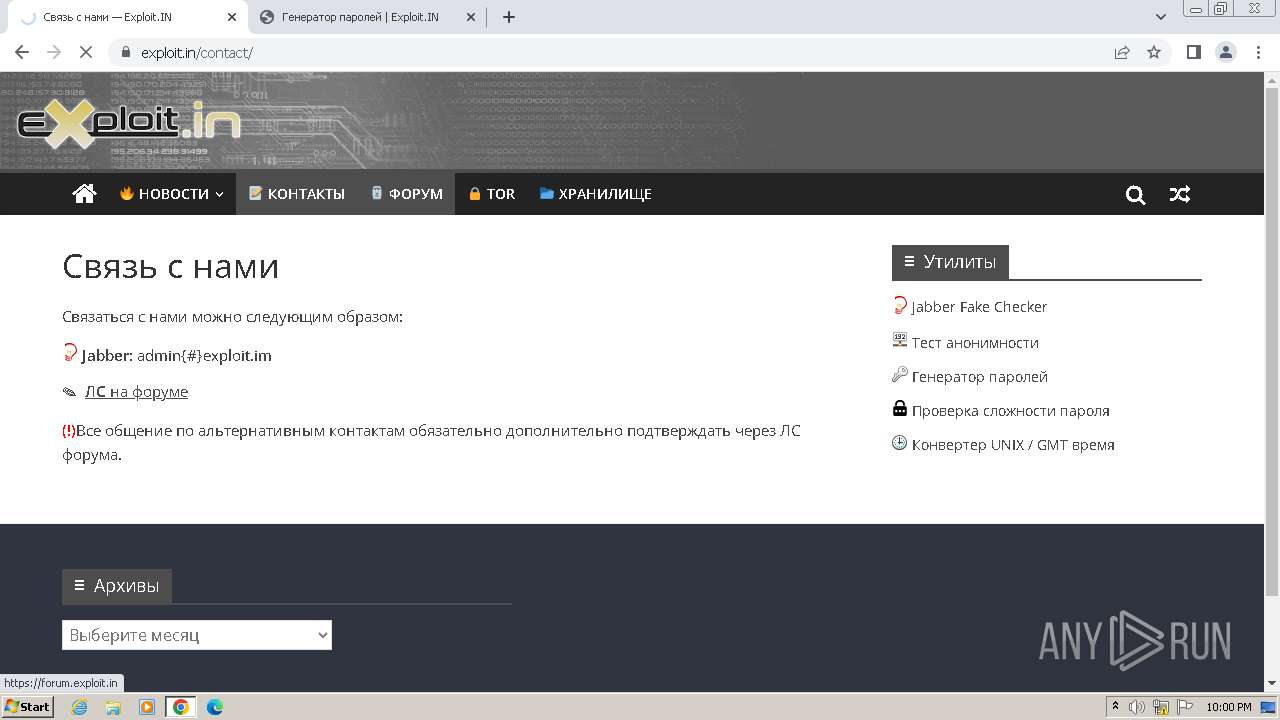
Task: Open the TOR menu item
Action: tap(492, 194)
